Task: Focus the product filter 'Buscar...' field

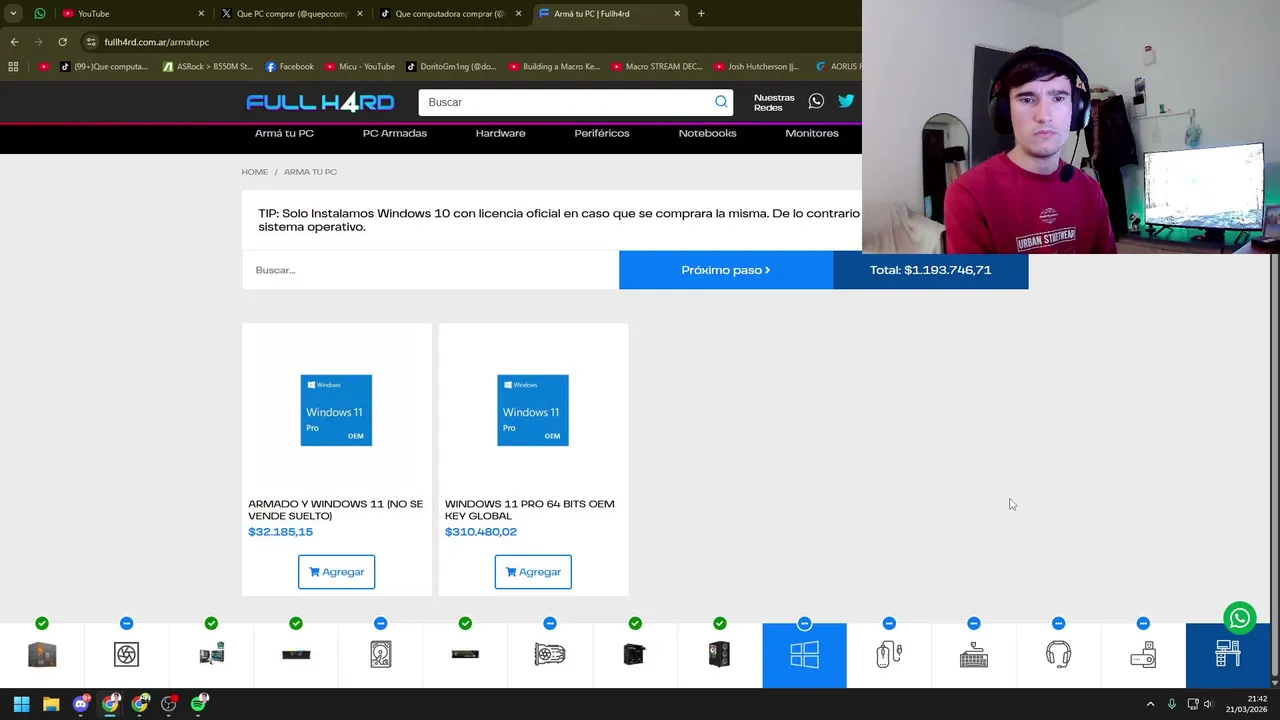Action: pyautogui.click(x=430, y=270)
